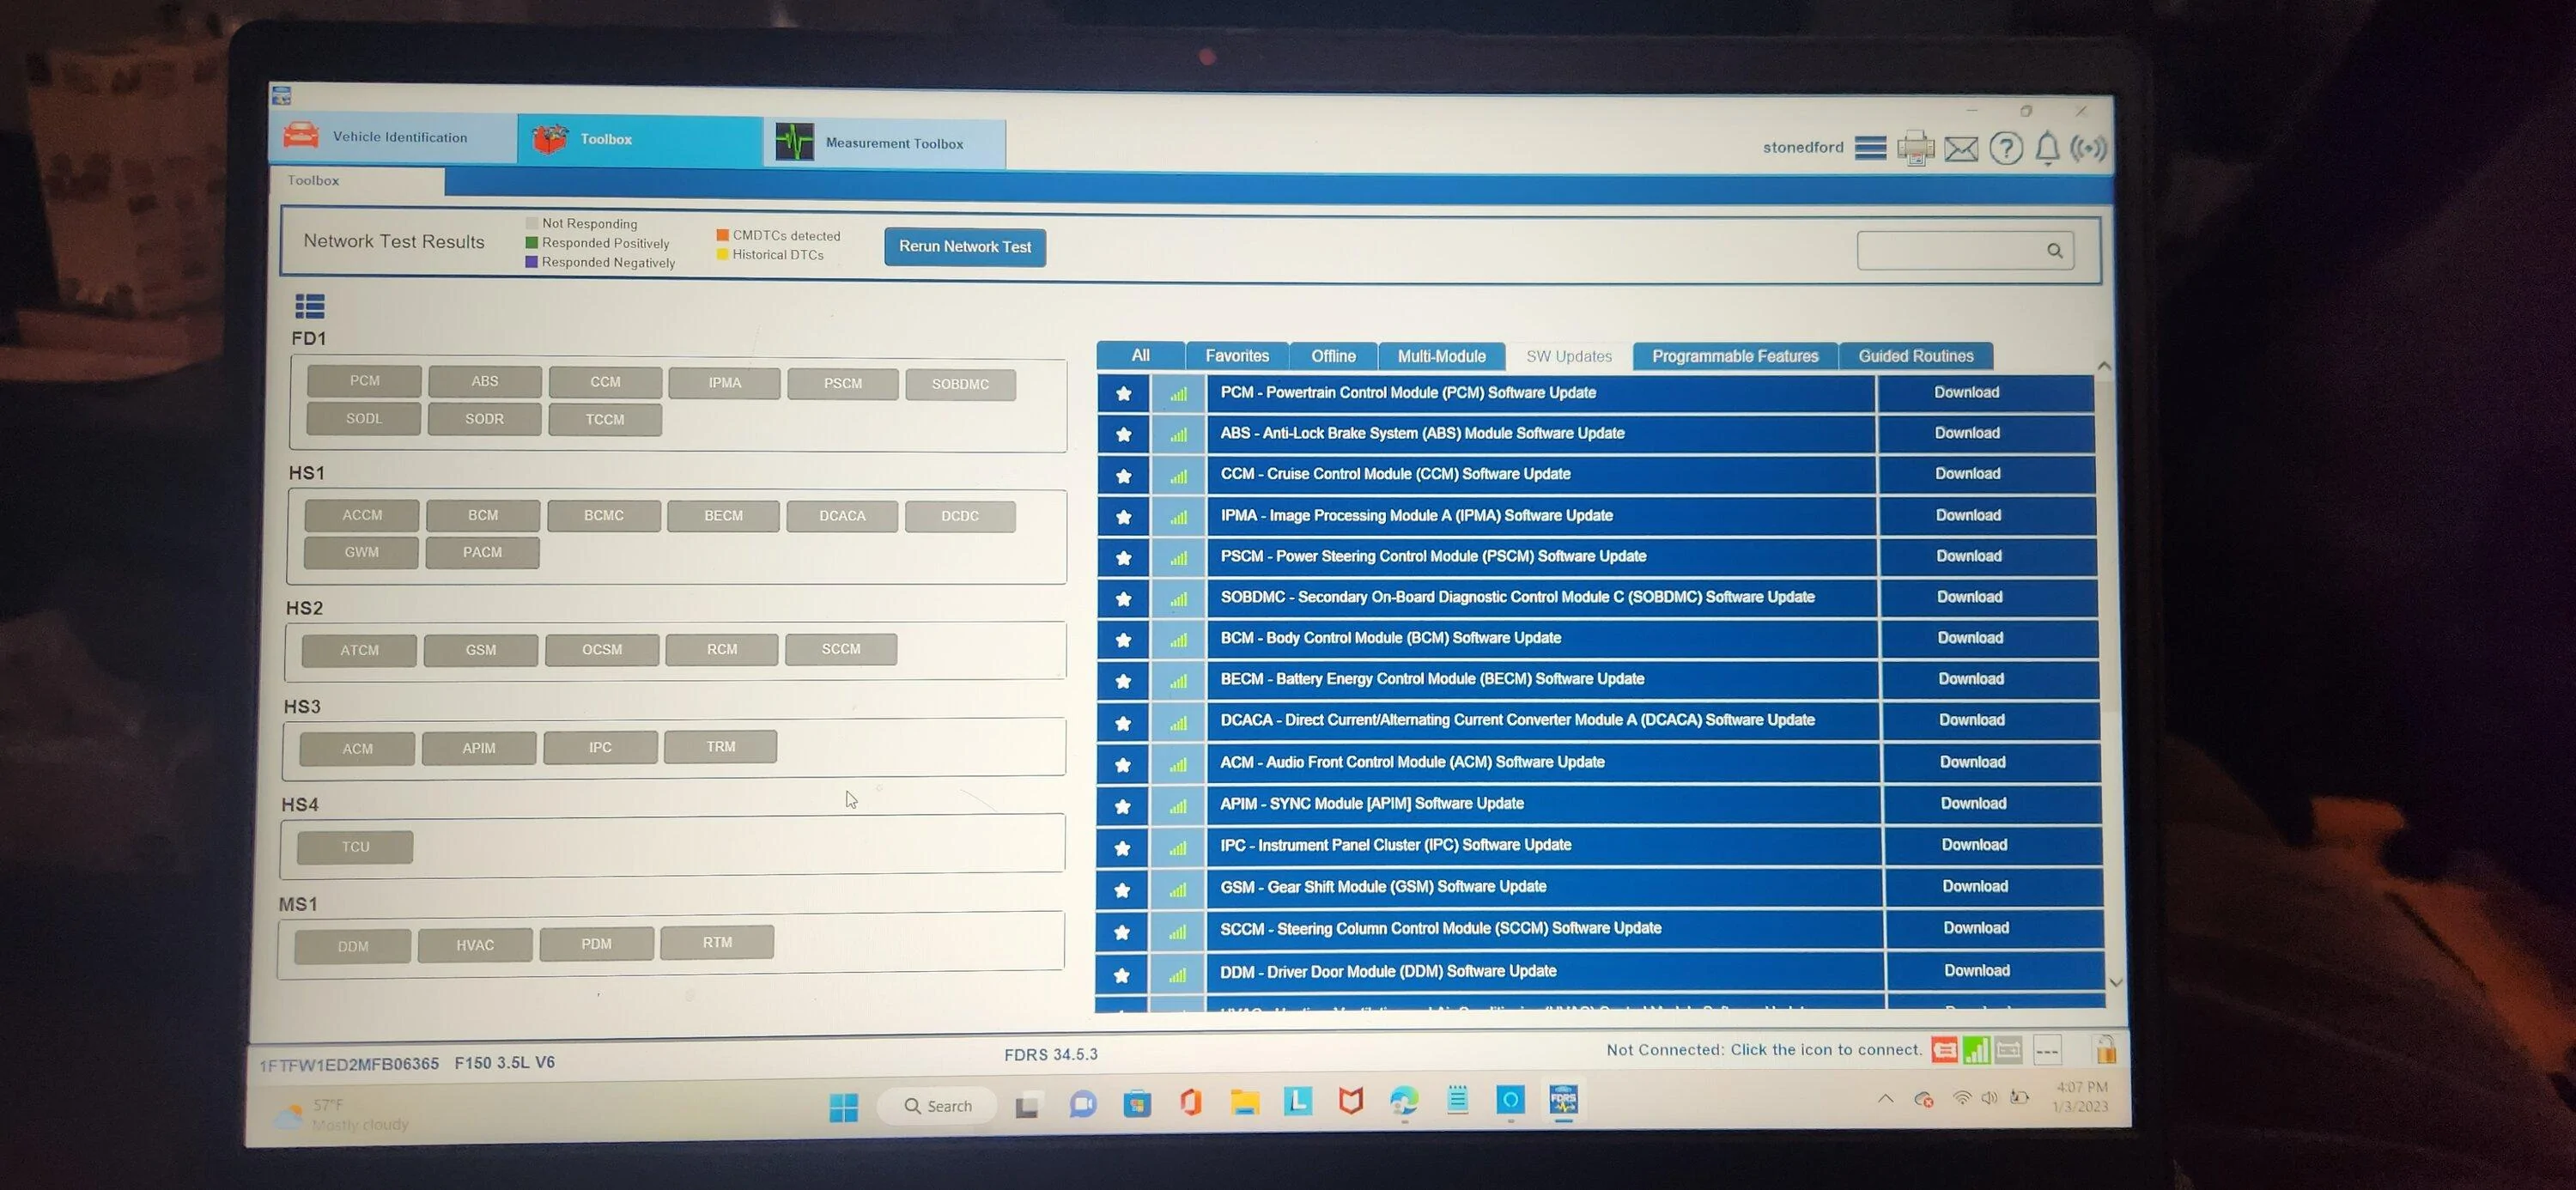Click the toolbox search input field
This screenshot has height=1190, width=2576.
(x=1965, y=251)
